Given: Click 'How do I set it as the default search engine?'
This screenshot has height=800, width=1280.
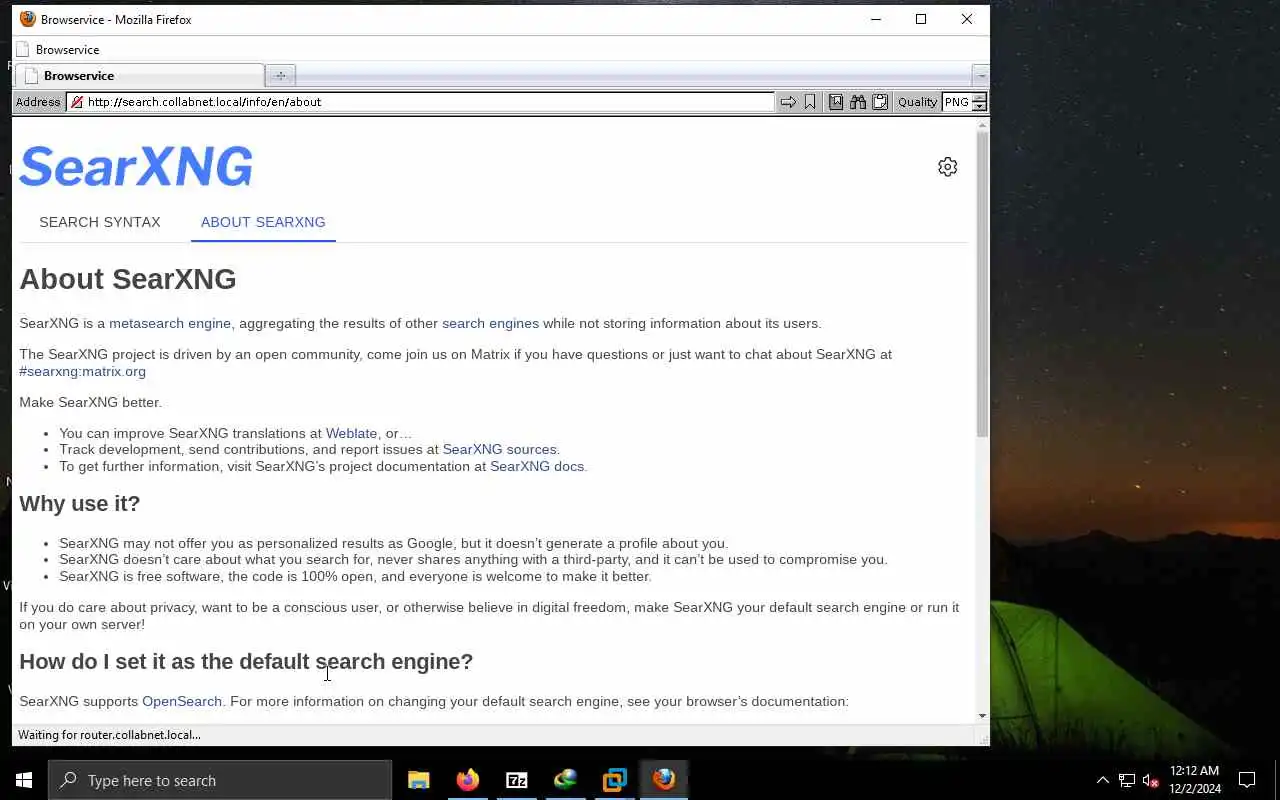Looking at the screenshot, I should click(x=246, y=661).
